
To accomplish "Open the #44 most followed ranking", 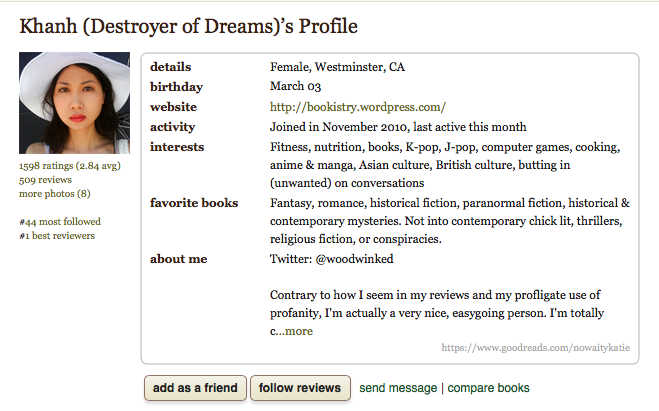I will (x=60, y=222).
